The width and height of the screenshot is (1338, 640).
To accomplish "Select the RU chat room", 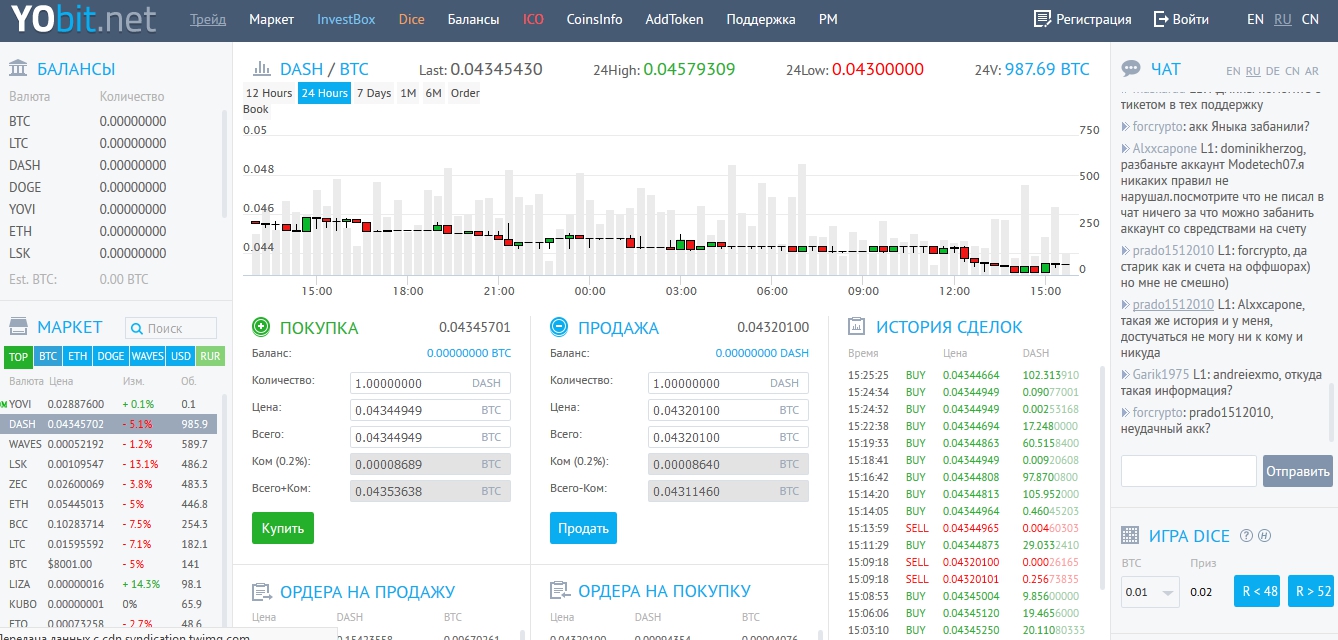I will point(1253,71).
